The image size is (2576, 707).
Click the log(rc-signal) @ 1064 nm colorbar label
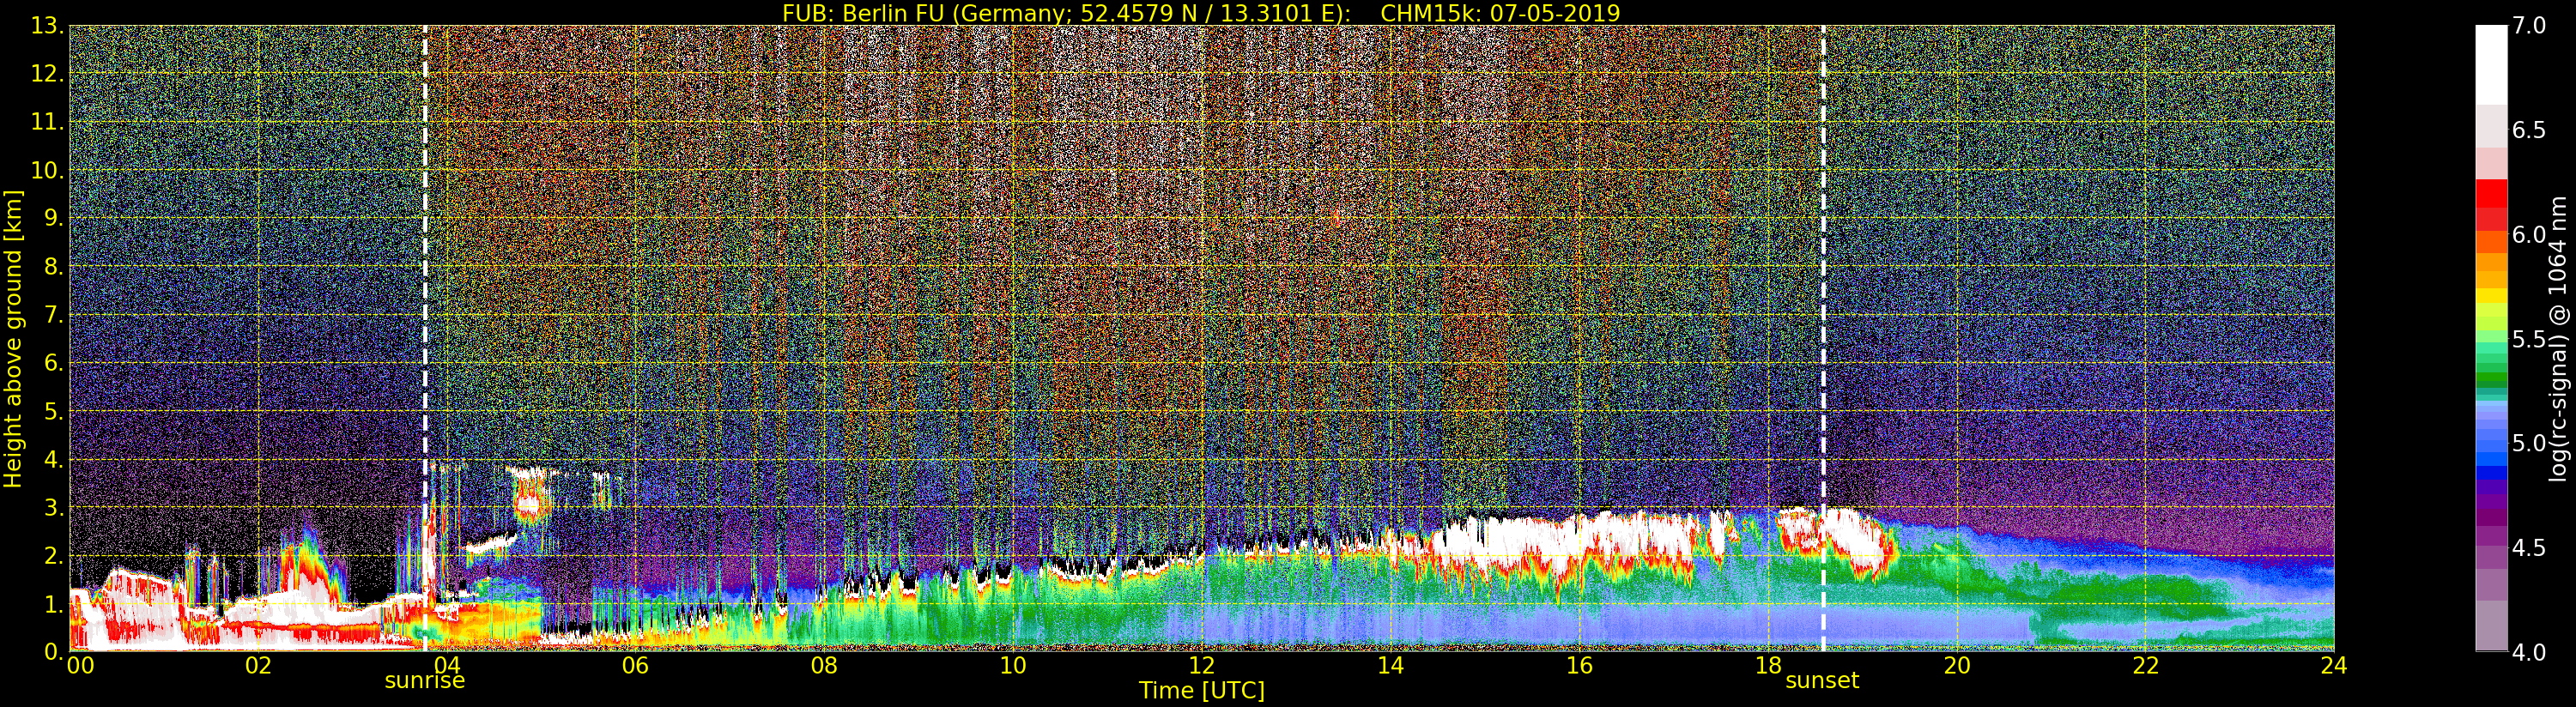[2558, 338]
